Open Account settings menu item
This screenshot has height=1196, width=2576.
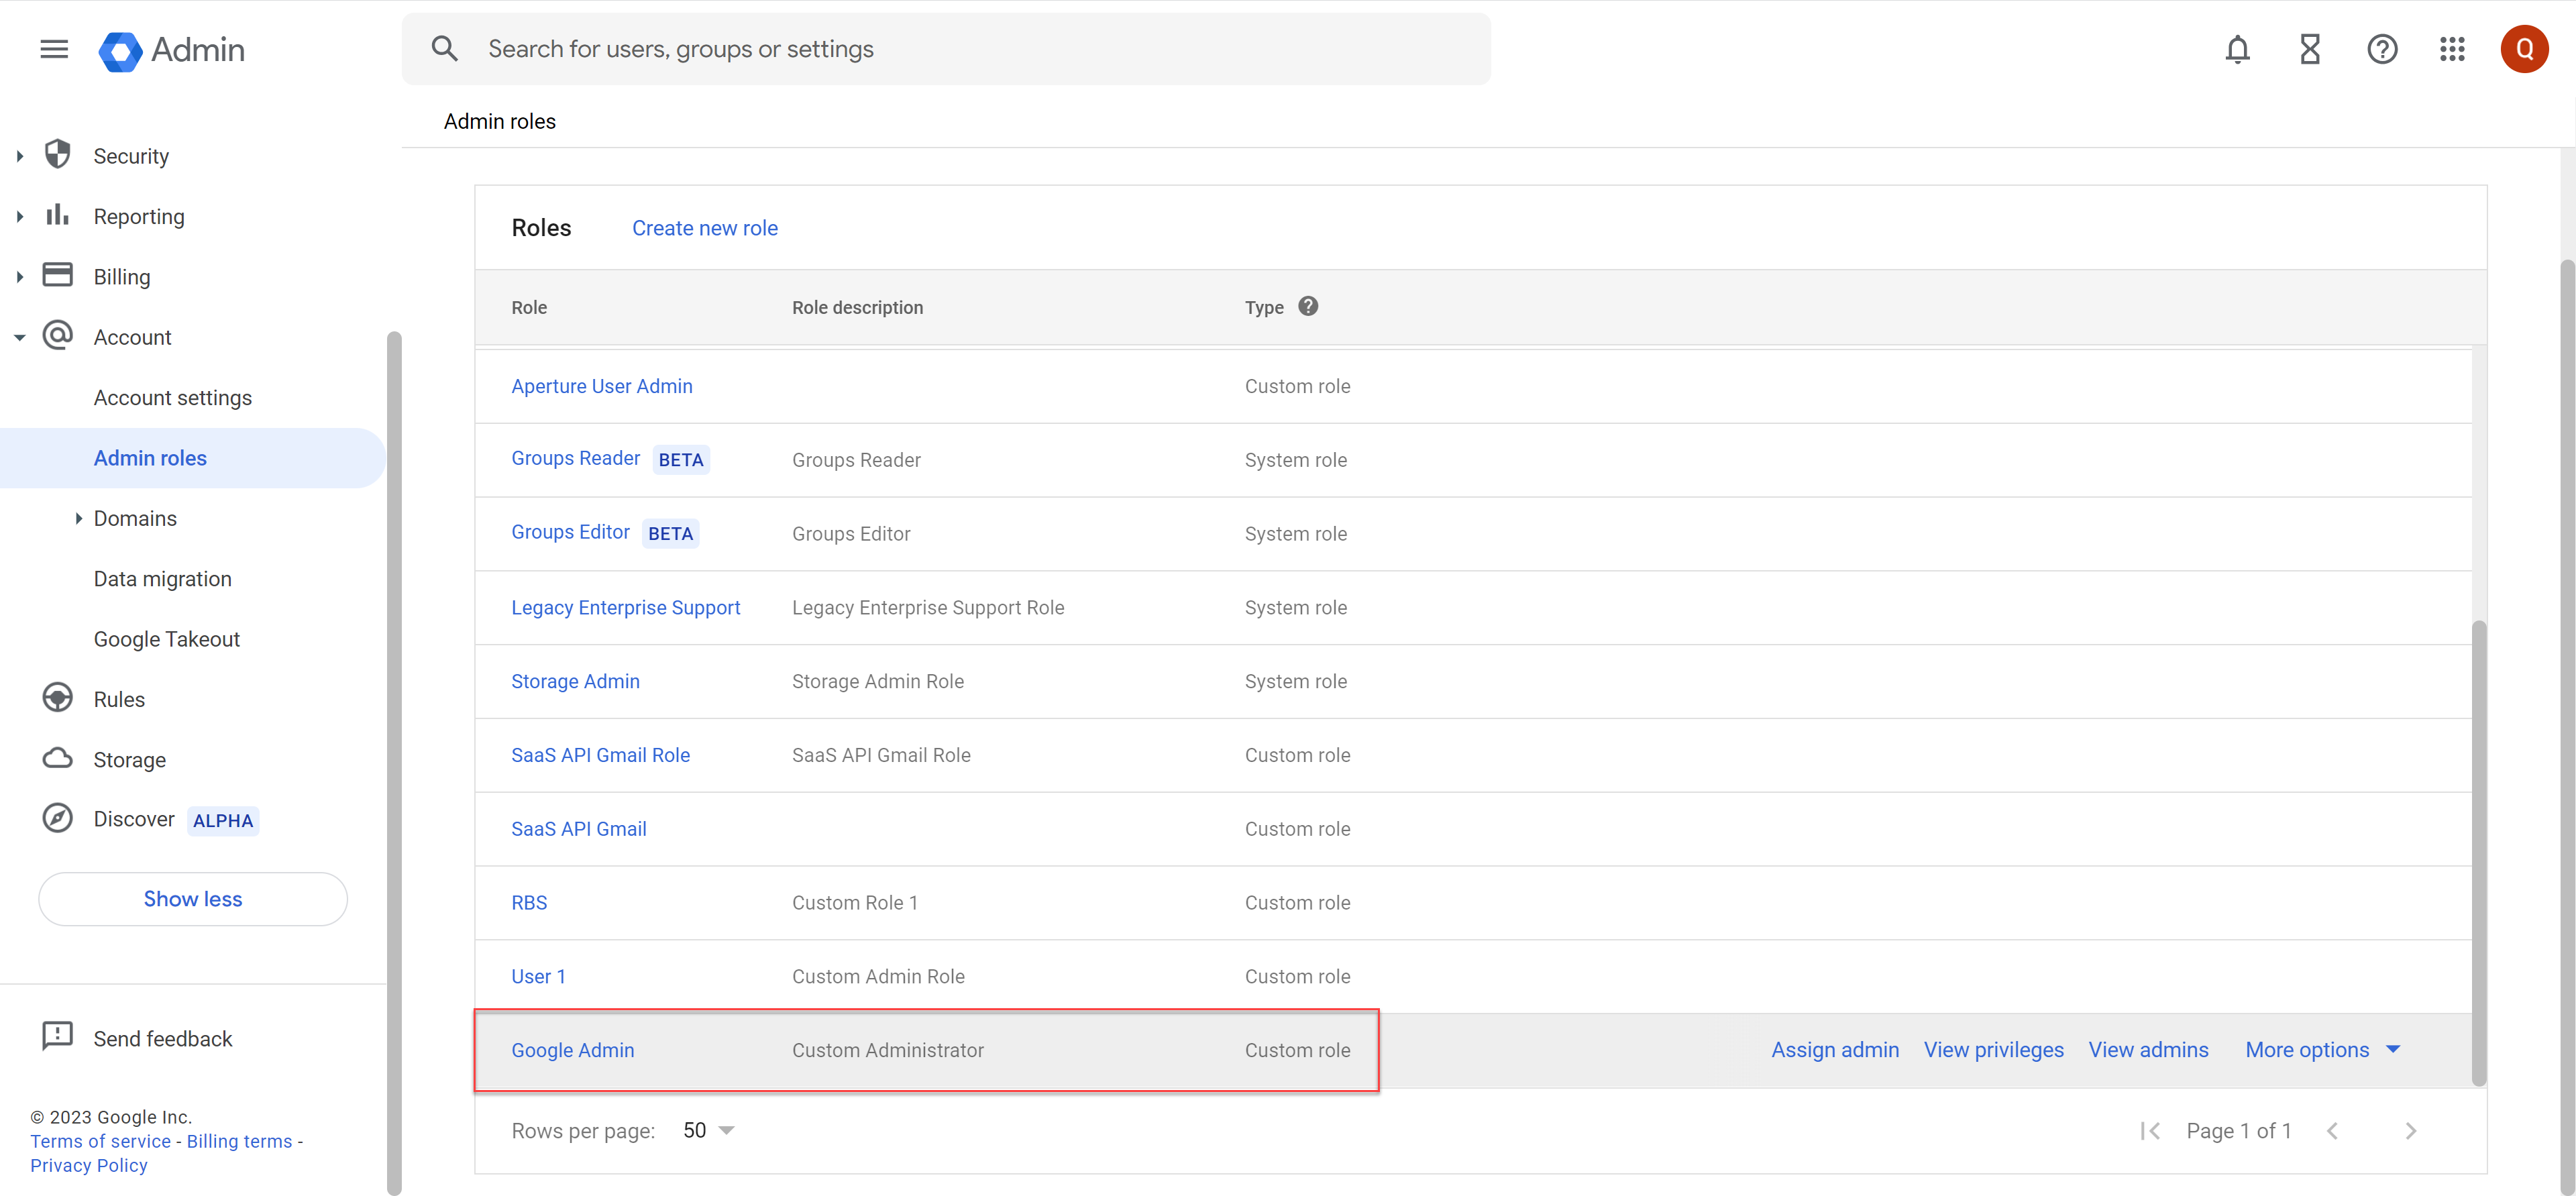[172, 398]
